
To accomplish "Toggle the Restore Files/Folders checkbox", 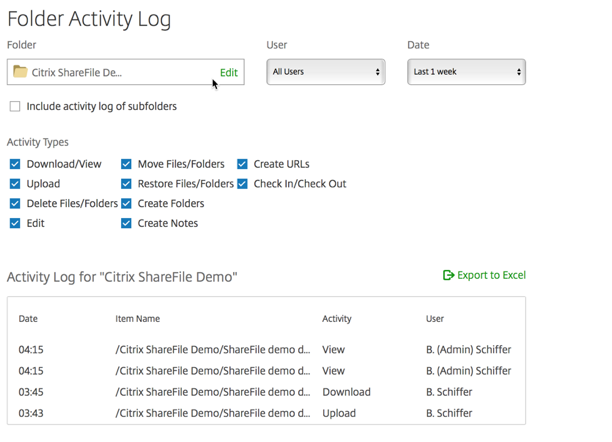I will (x=126, y=184).
